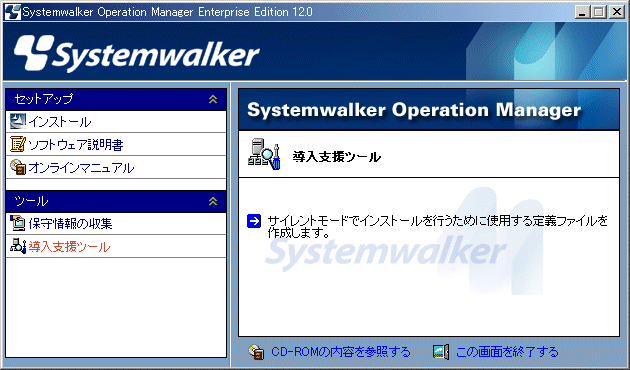630x370 pixels.
Task: Click the インストール computer icon
Action: (17, 121)
